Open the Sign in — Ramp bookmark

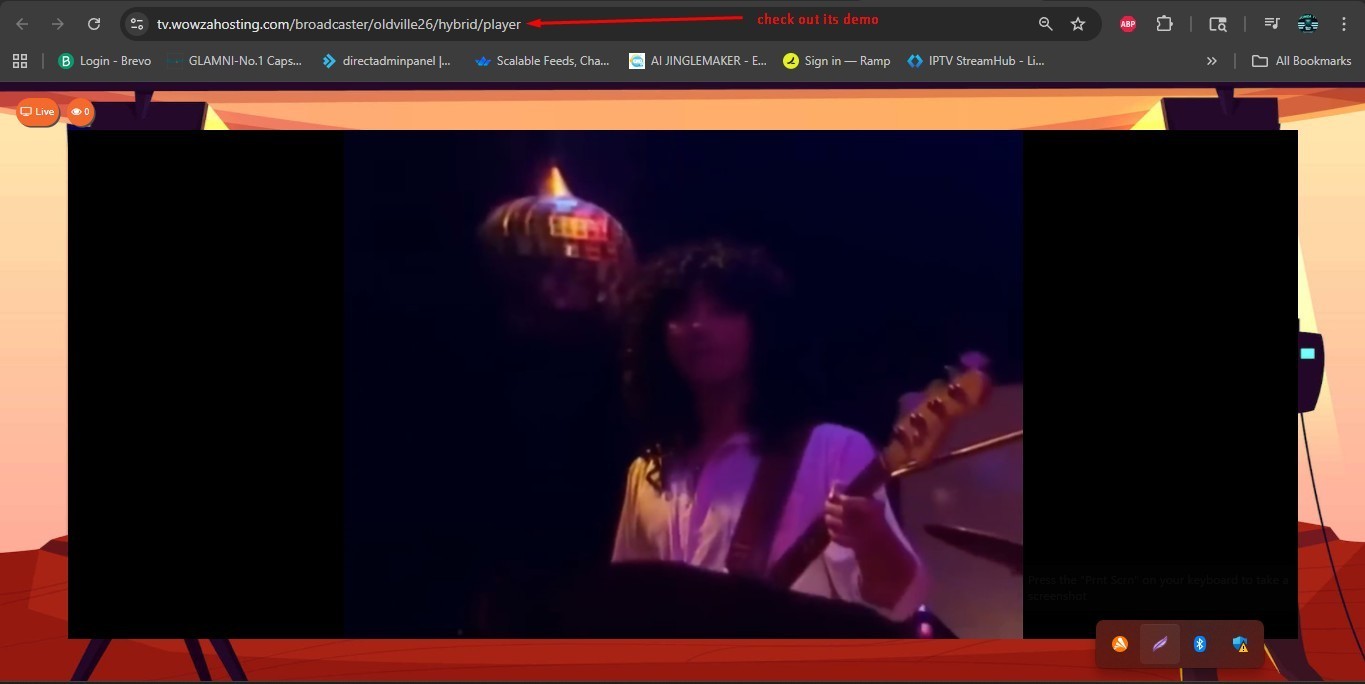click(837, 61)
